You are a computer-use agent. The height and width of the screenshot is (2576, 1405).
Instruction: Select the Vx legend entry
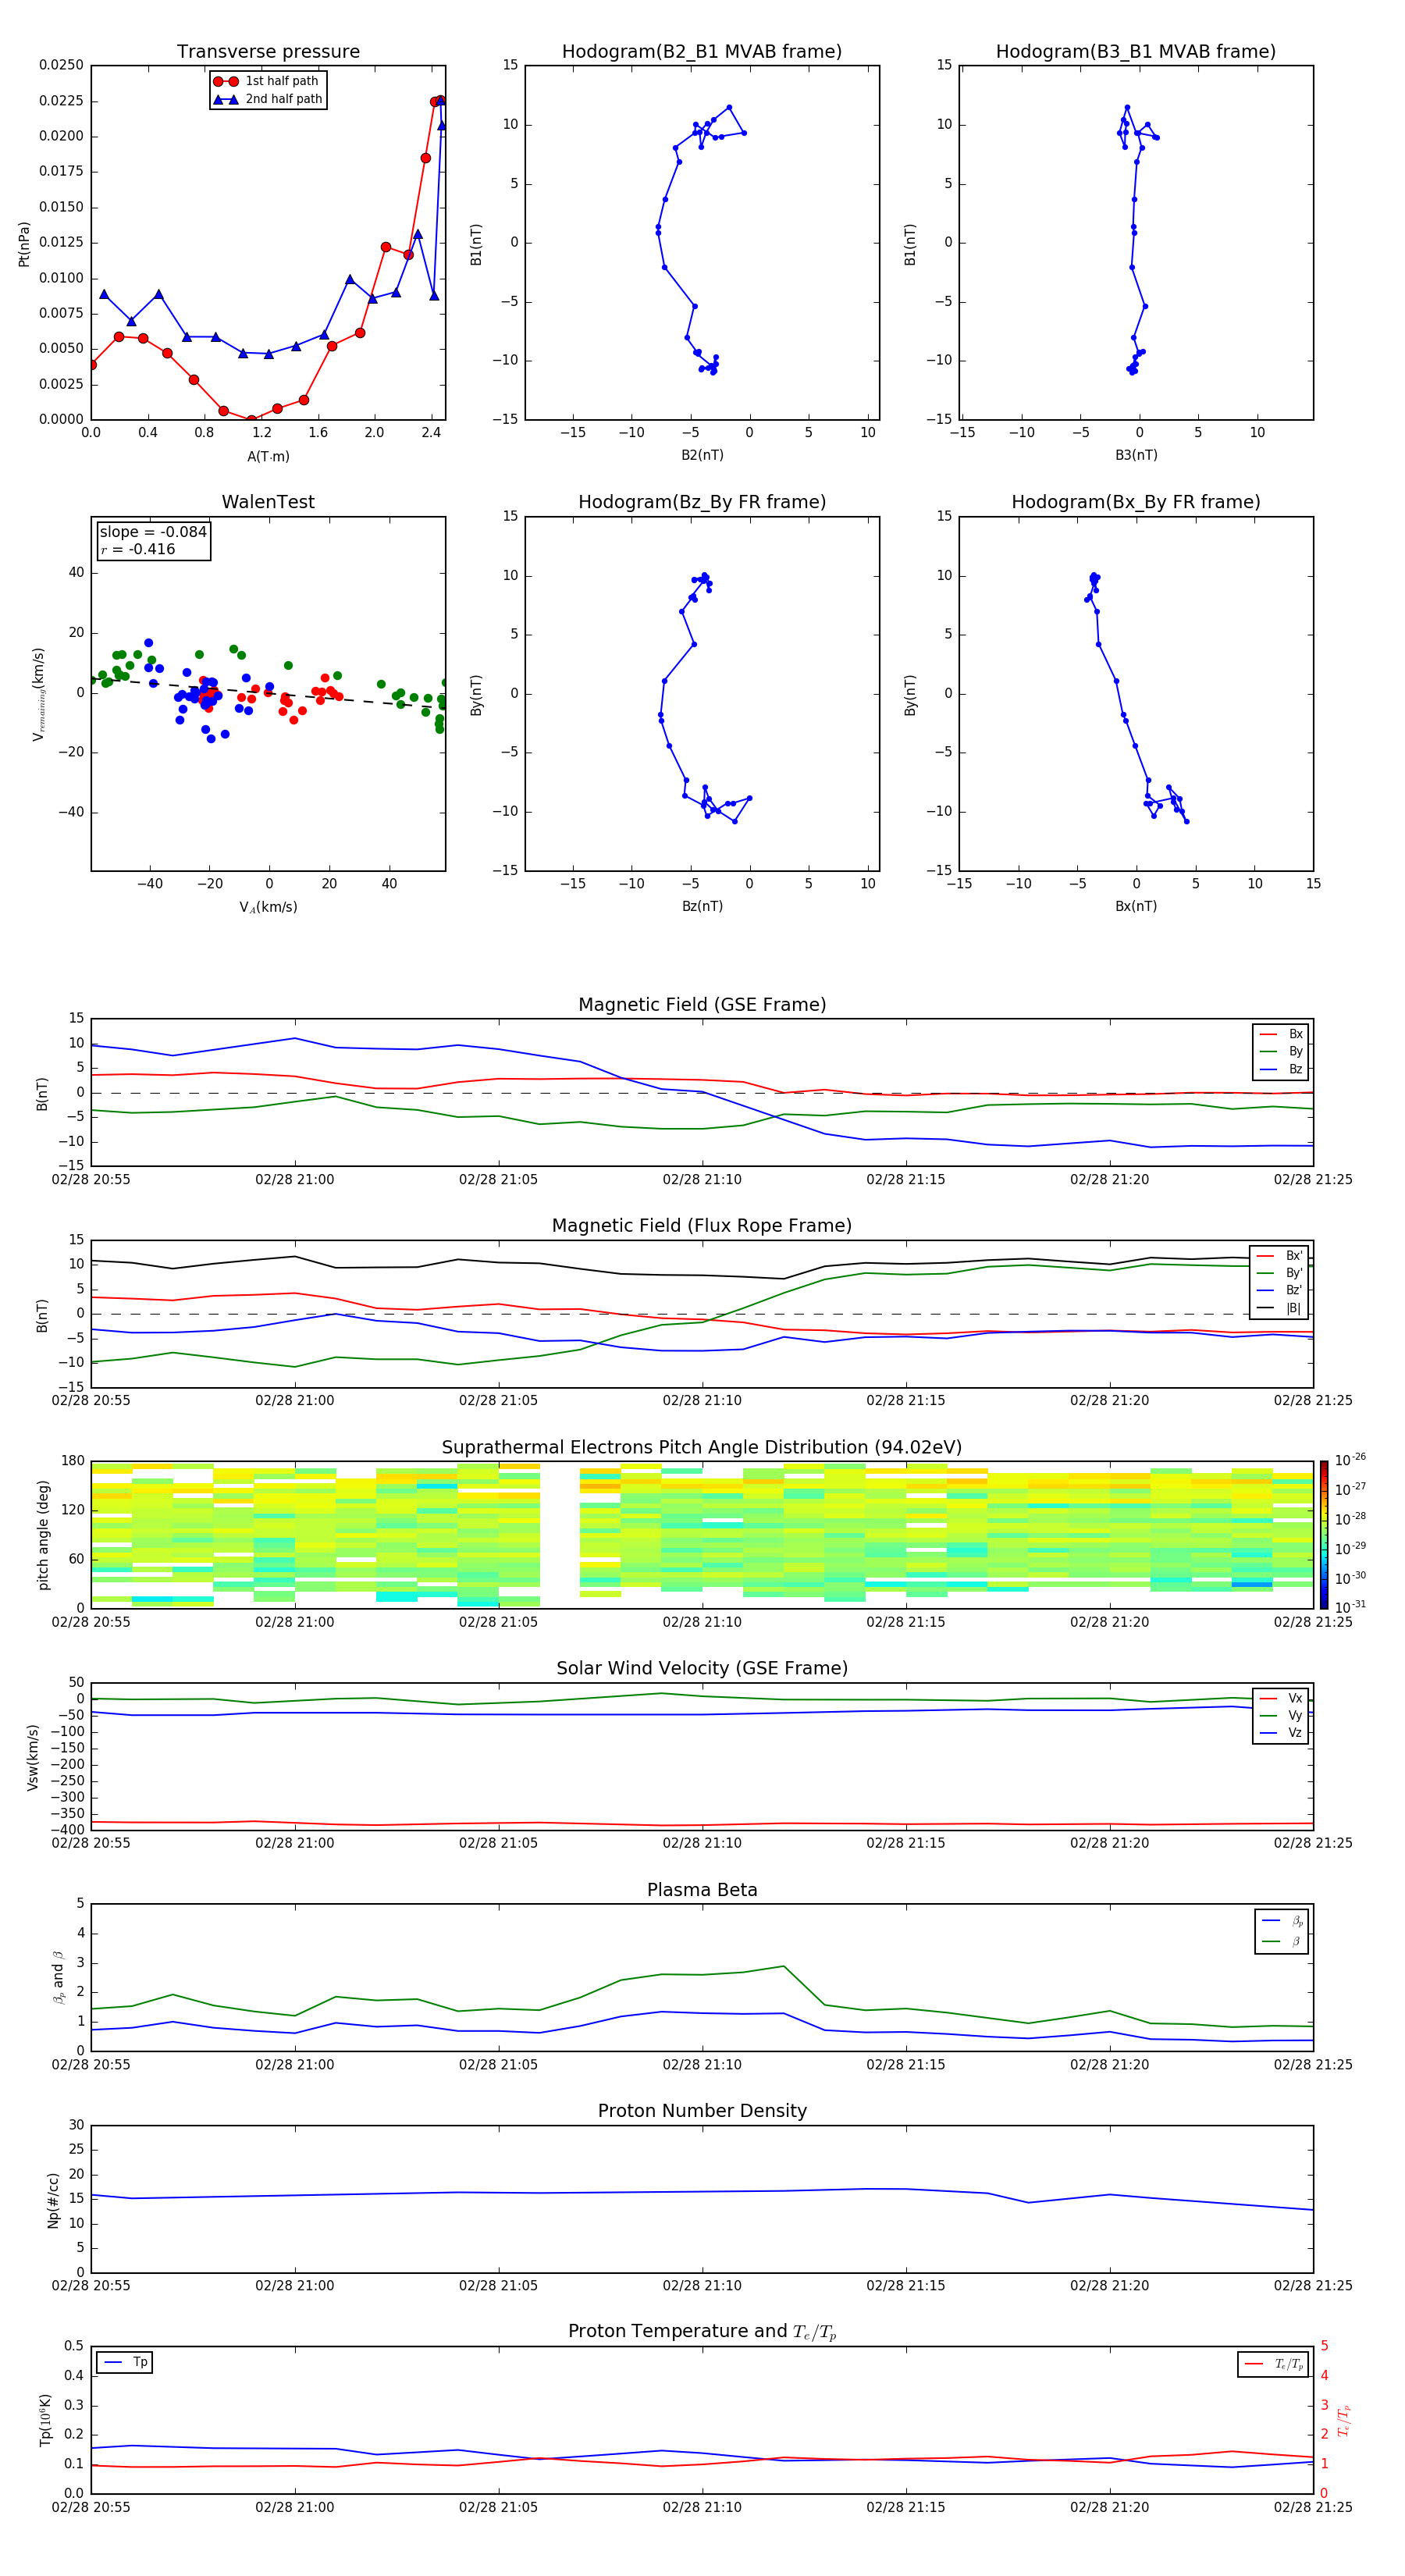click(1281, 1698)
